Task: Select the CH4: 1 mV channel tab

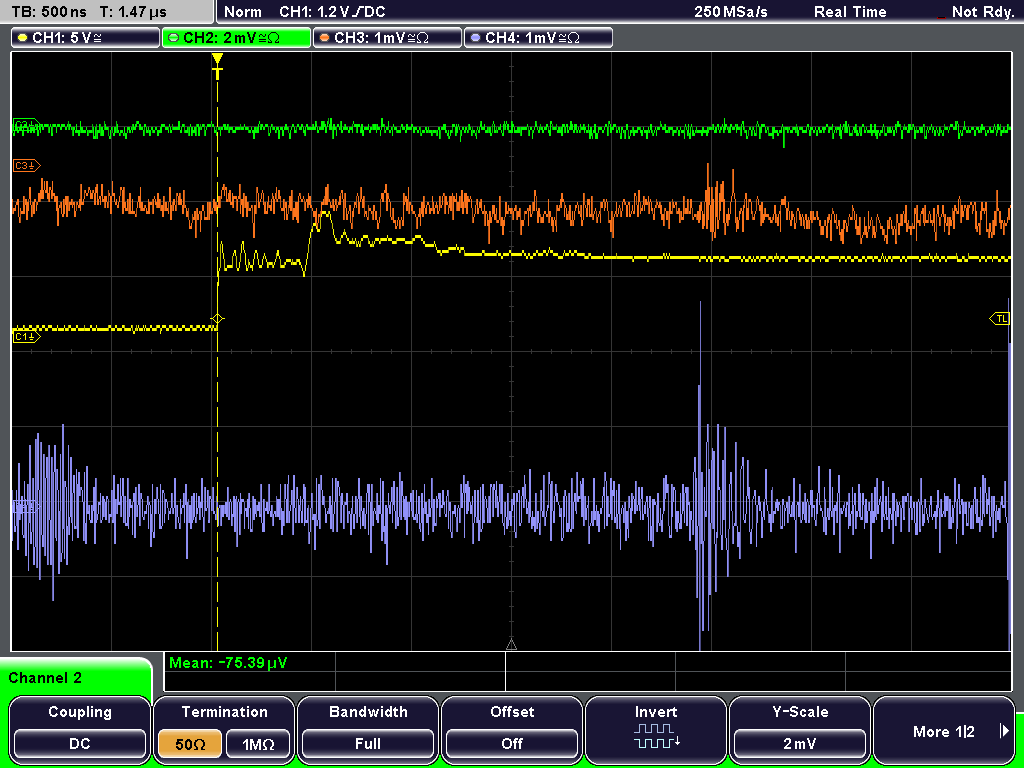Action: coord(538,38)
